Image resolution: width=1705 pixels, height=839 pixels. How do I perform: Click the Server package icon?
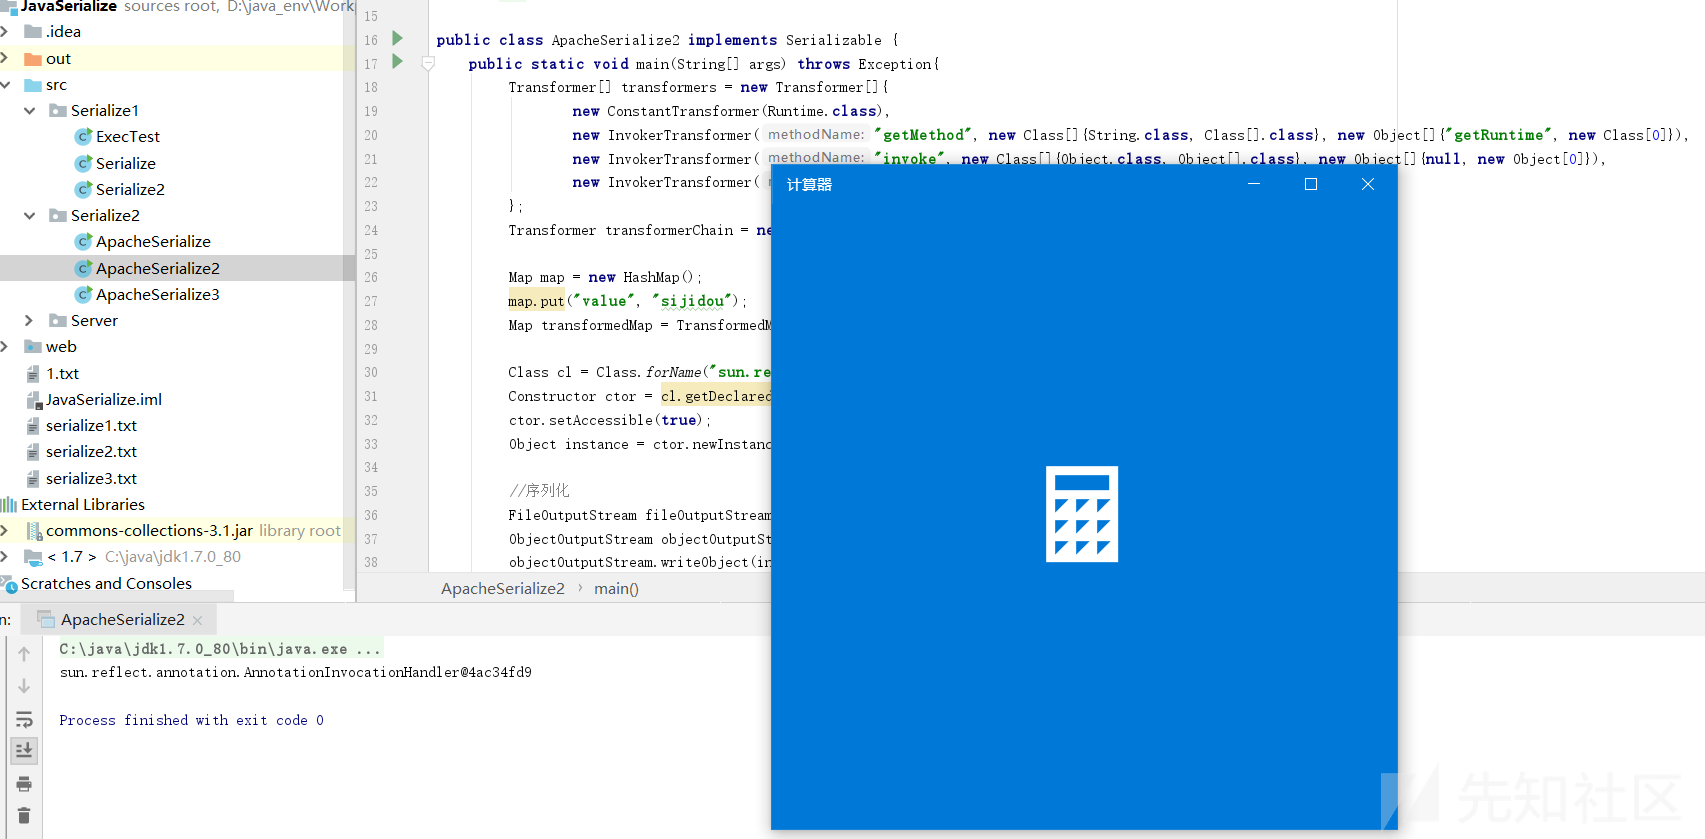pyautogui.click(x=58, y=320)
